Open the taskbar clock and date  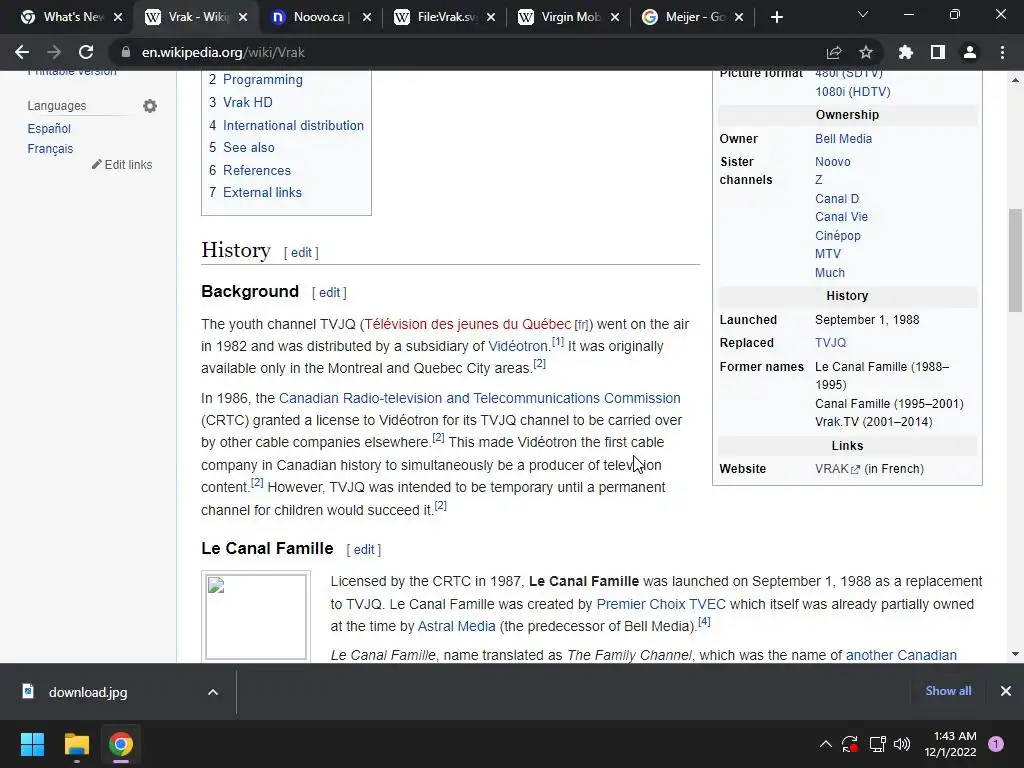point(950,744)
